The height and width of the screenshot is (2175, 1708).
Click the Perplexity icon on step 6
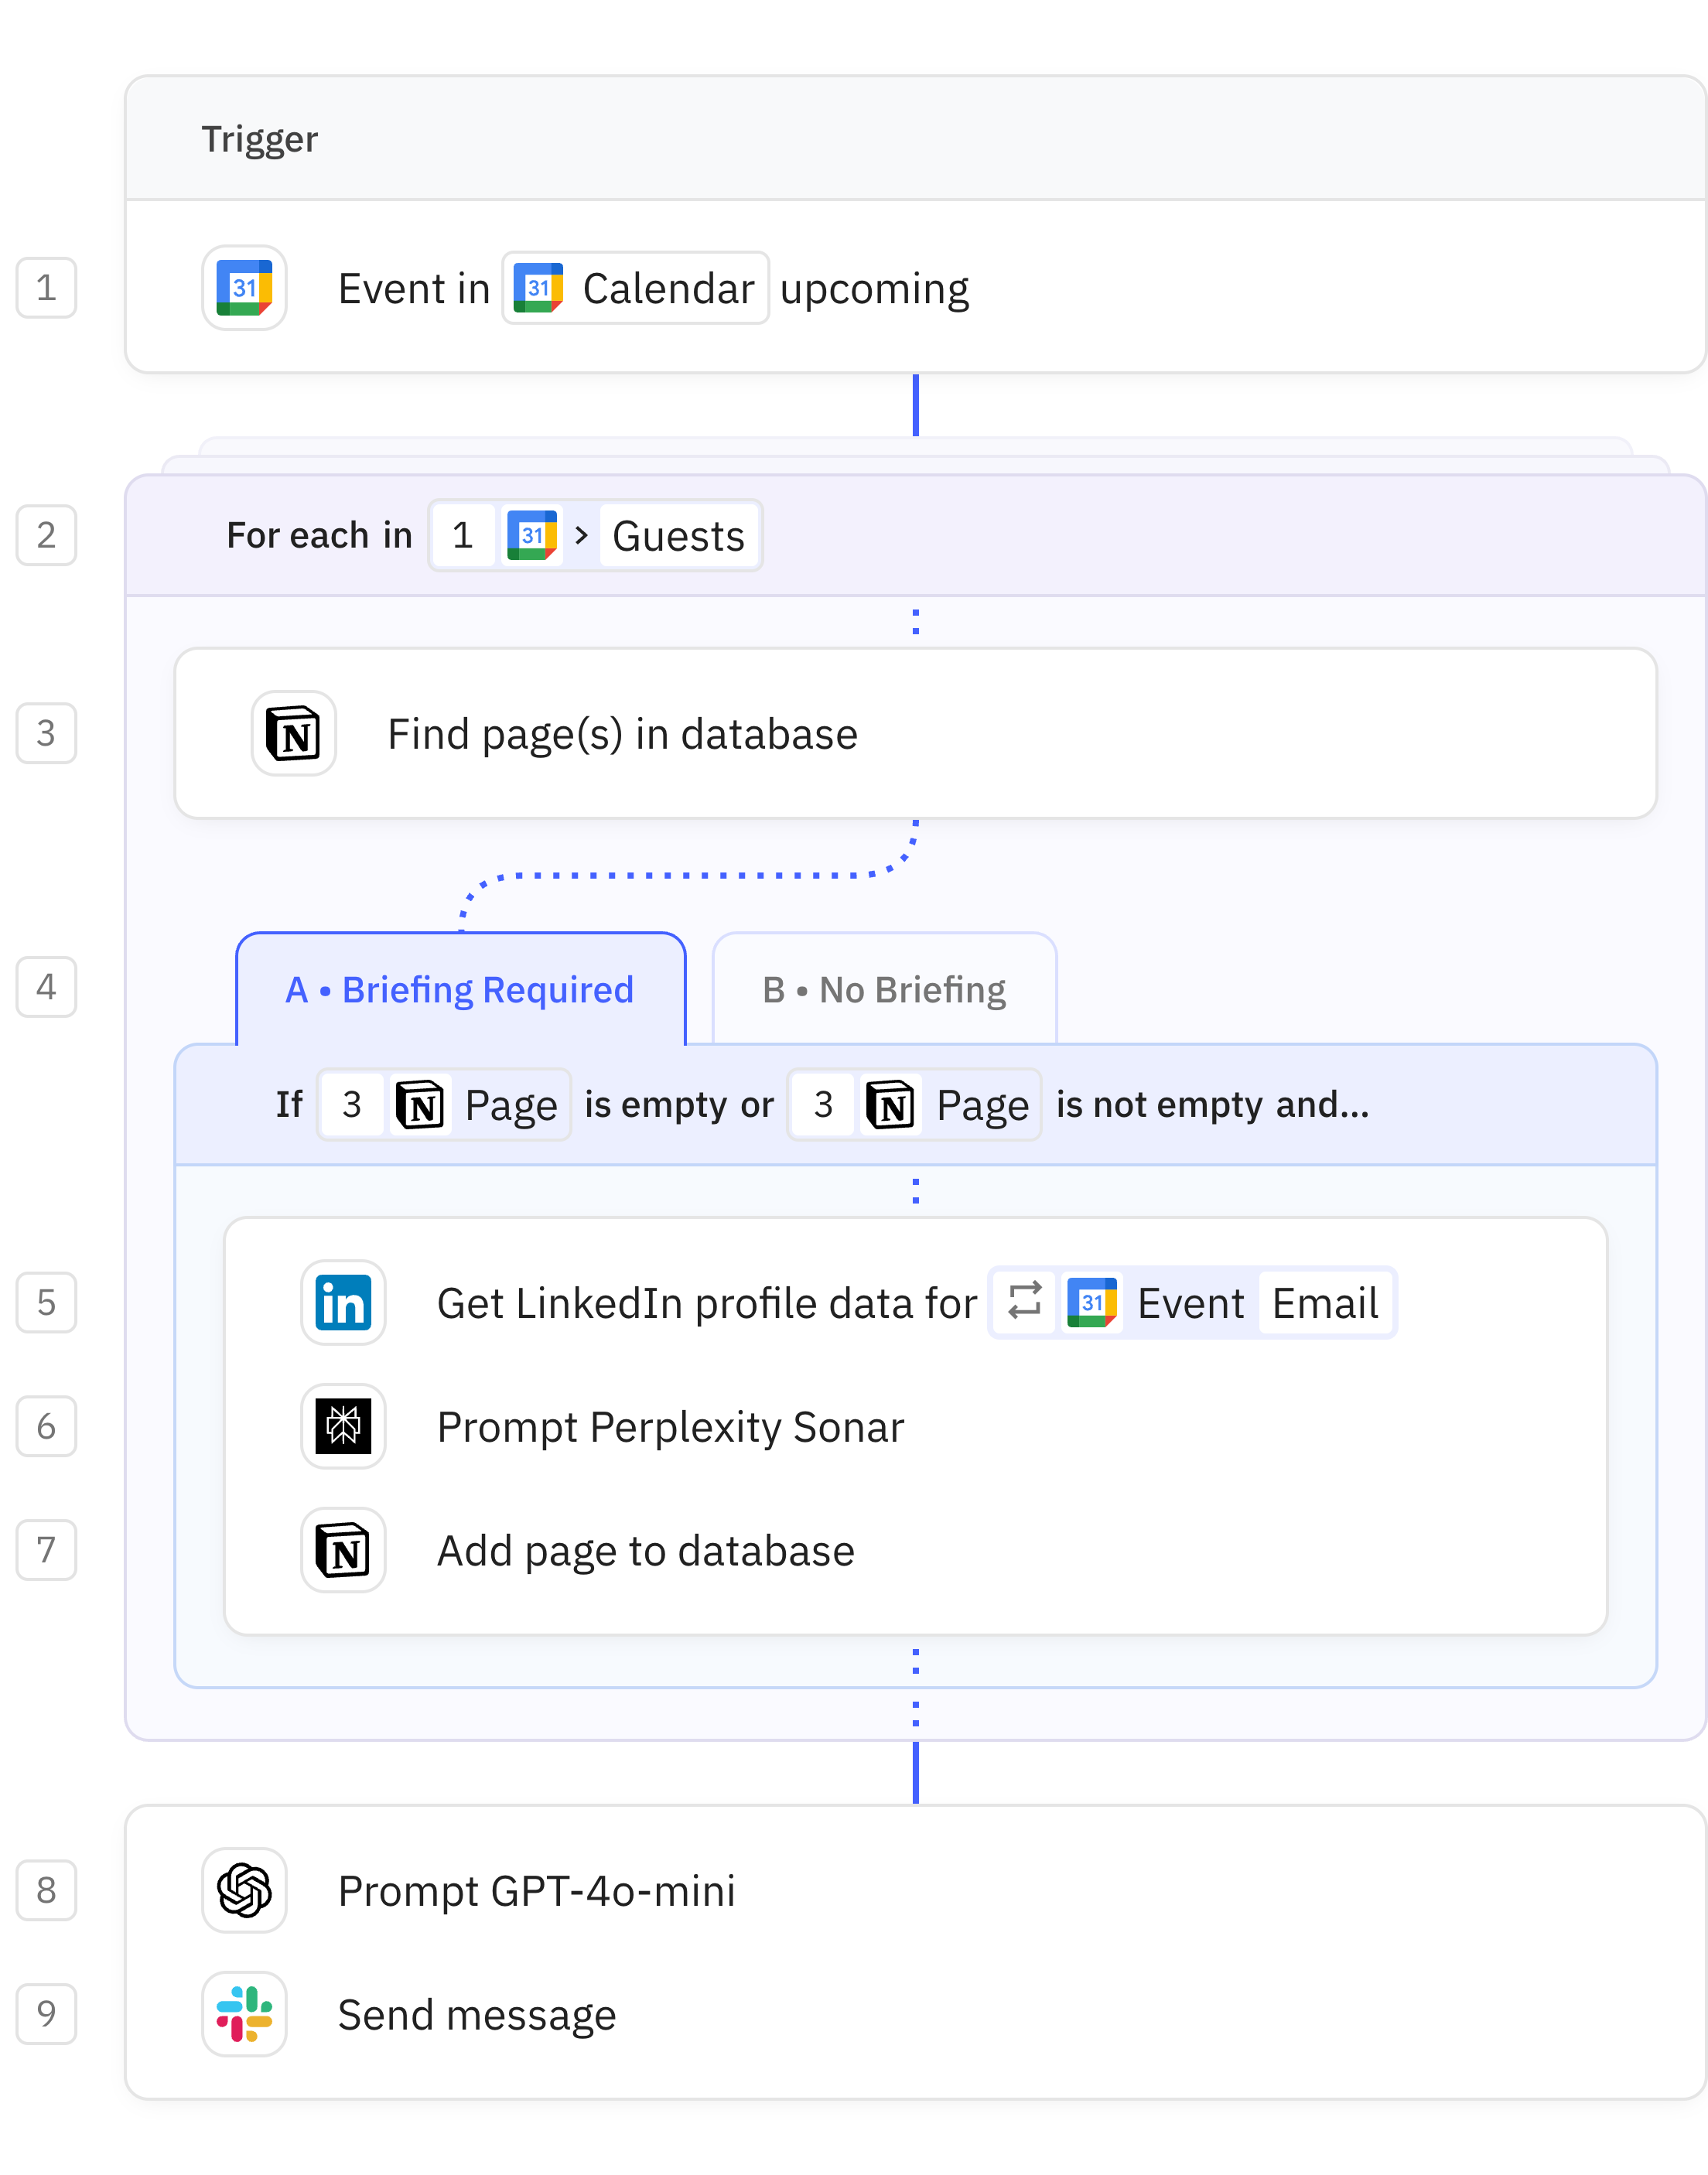[x=343, y=1426]
